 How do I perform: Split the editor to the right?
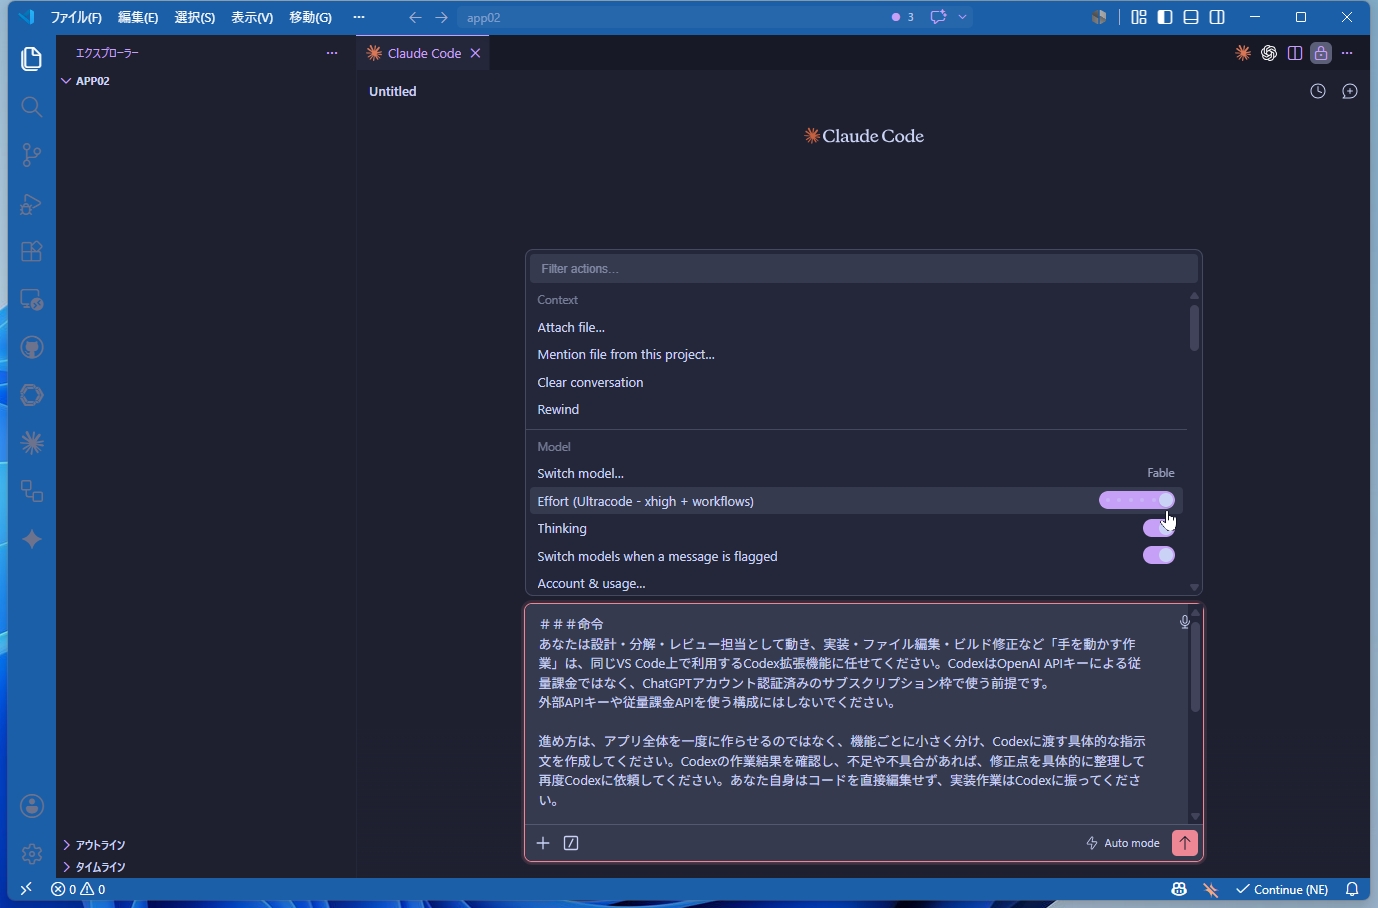(1295, 53)
